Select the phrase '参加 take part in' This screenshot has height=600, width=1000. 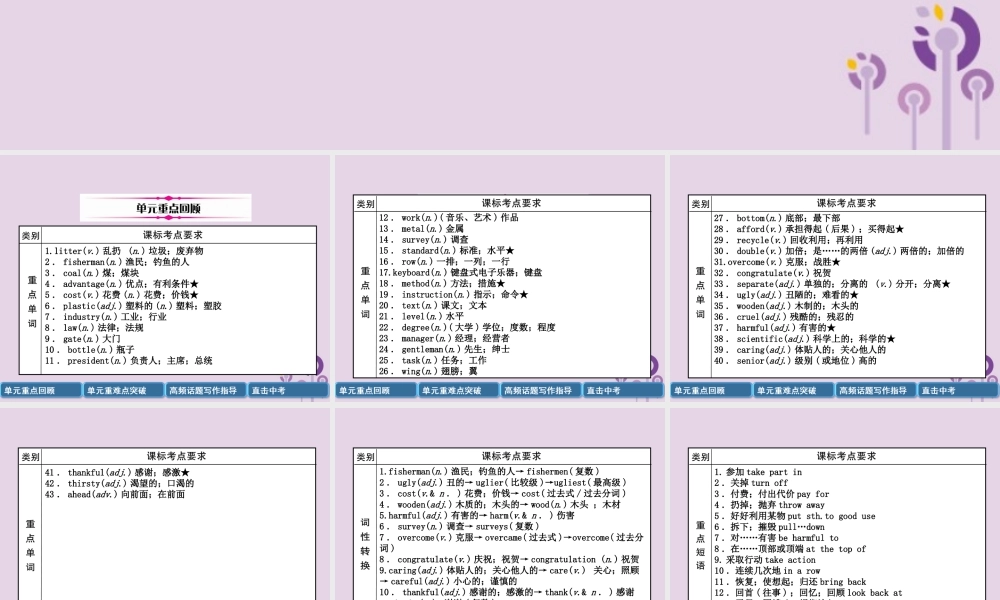pyautogui.click(x=758, y=472)
